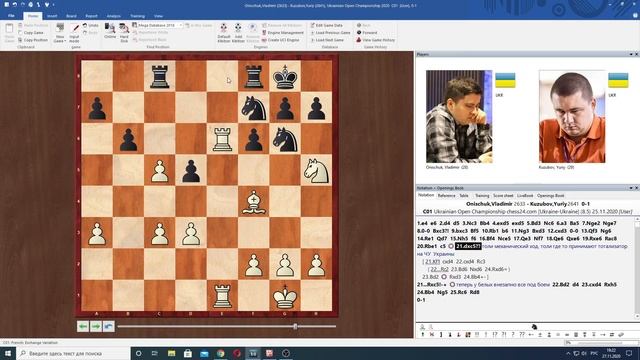Toggle Input mode in the ribbon

coord(74,33)
